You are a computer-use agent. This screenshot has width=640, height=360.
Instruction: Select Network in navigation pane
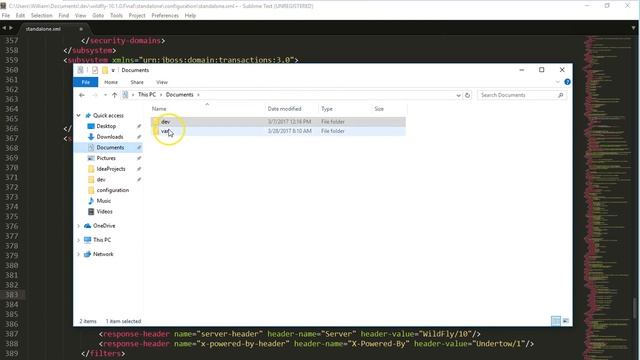(103, 254)
